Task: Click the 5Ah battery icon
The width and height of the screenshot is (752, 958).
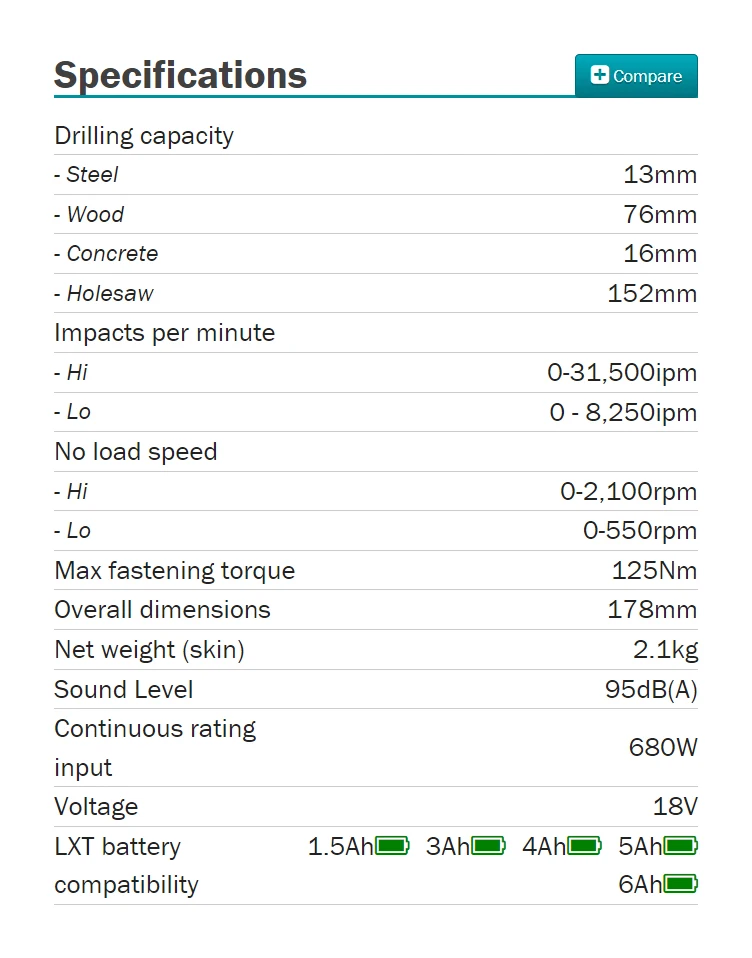Action: coord(681,847)
